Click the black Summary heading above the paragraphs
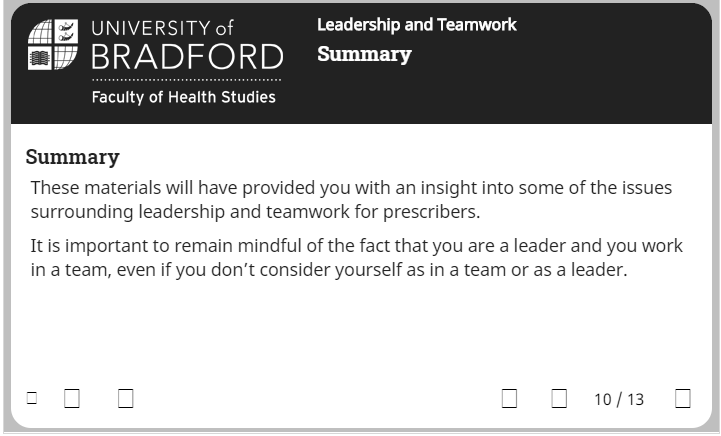The image size is (721, 436). tap(73, 157)
